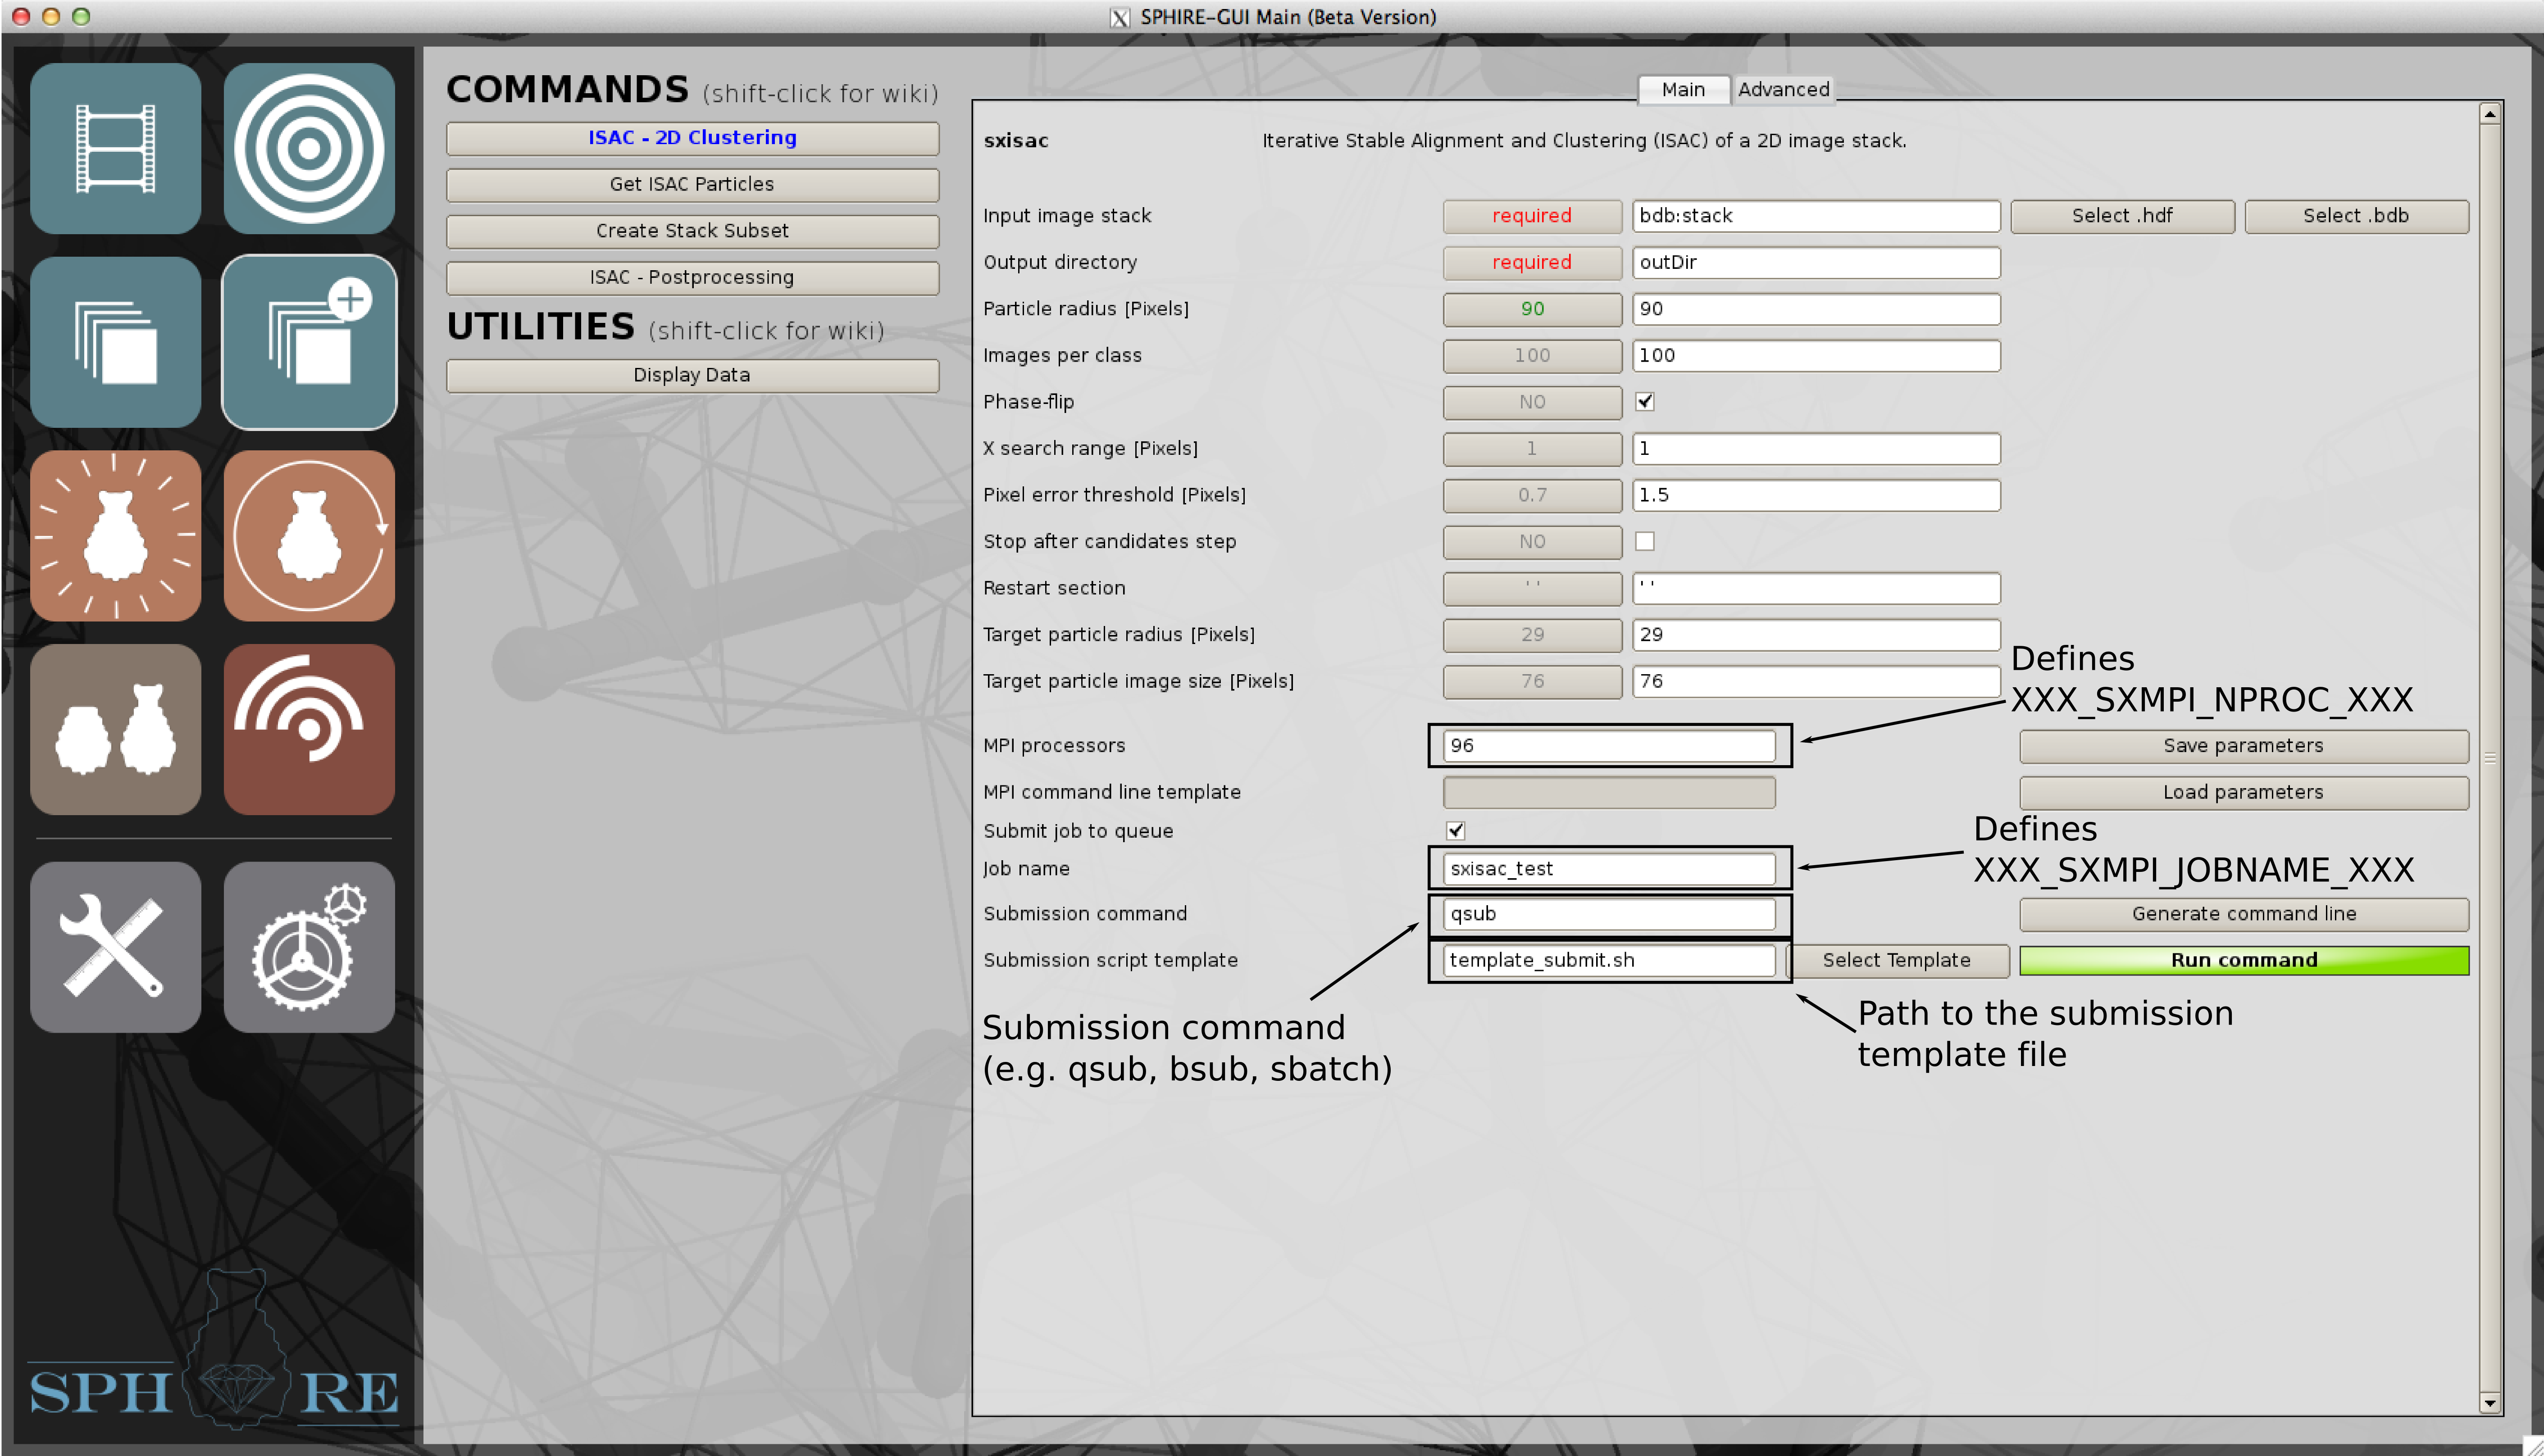Screen dimensions: 2544x1456
Task: Uncheck Submit job to queue
Action: pyautogui.click(x=1456, y=830)
